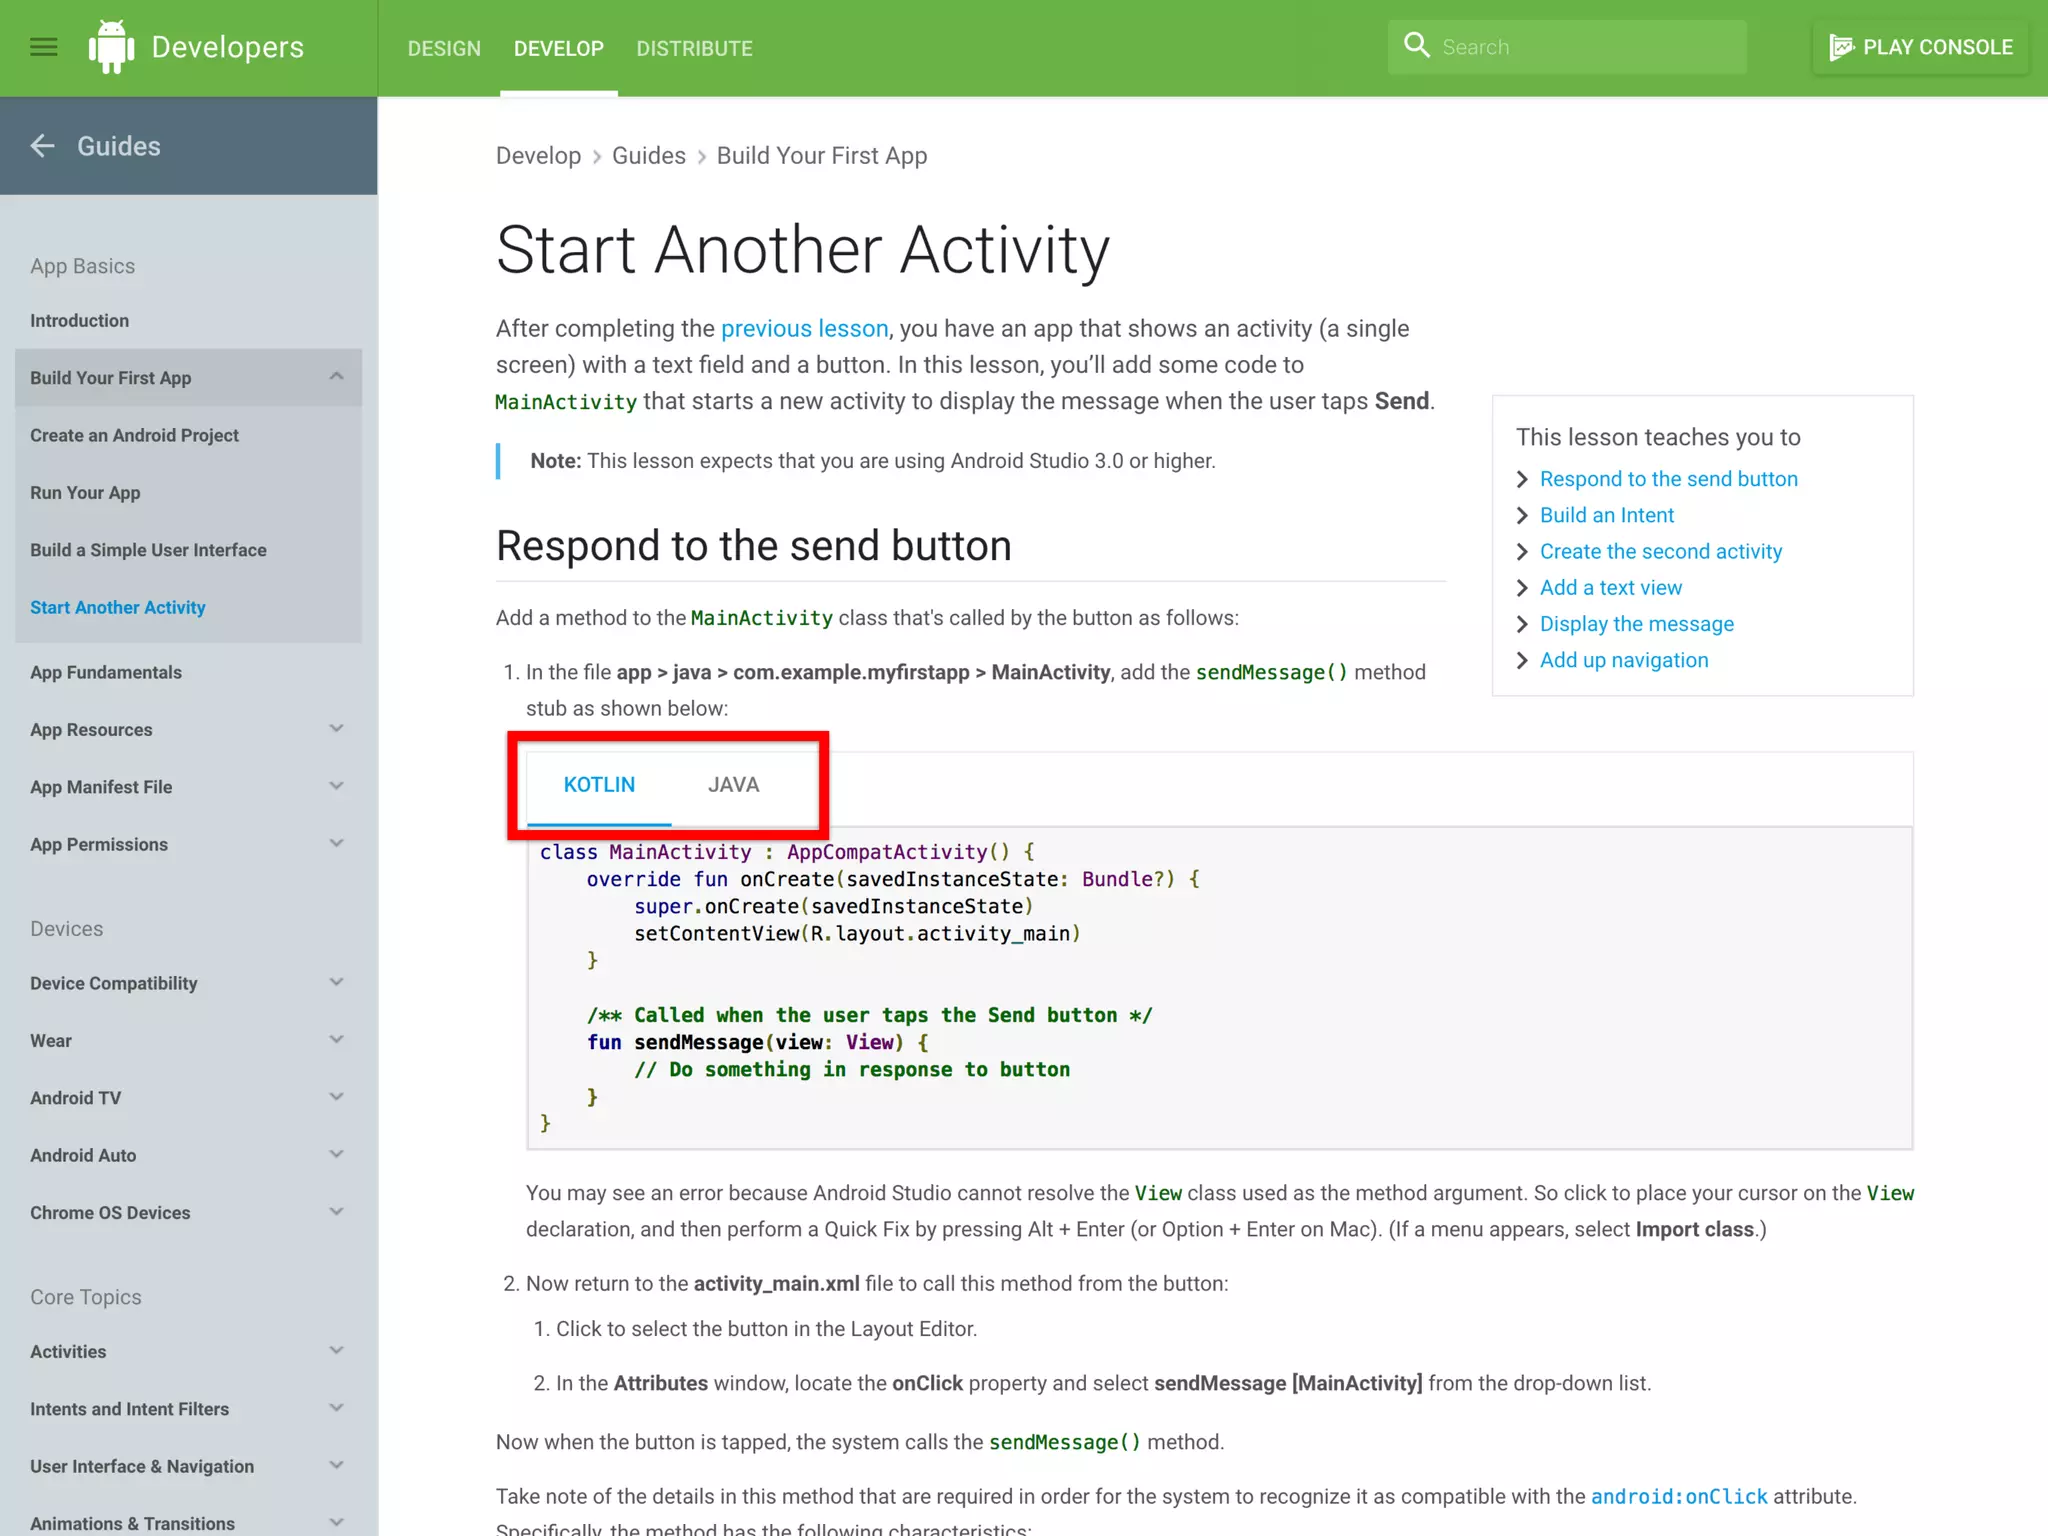Open Create the second activity link
Viewport: 2048px width, 1536px height.
[x=1660, y=551]
